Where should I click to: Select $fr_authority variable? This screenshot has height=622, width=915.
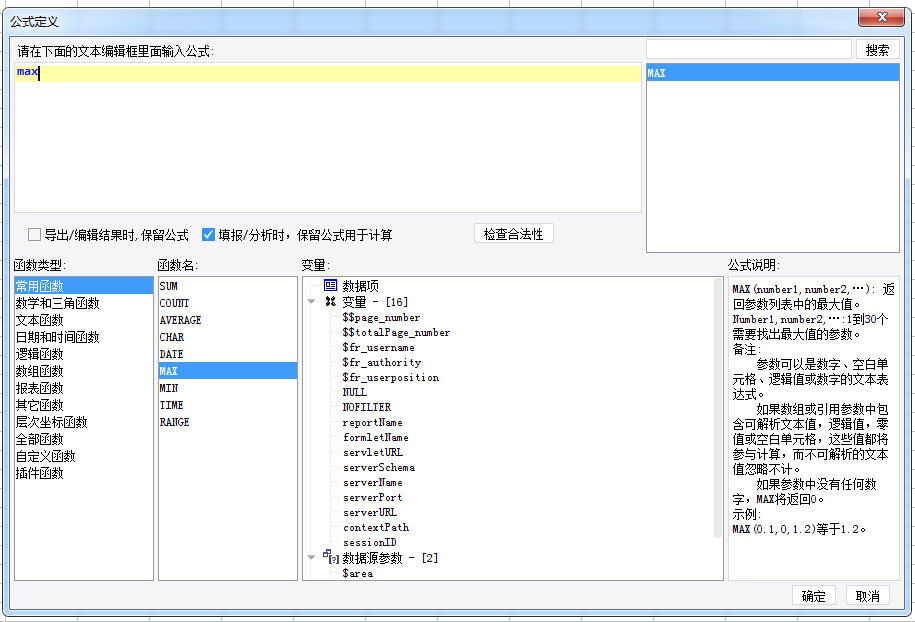[381, 362]
